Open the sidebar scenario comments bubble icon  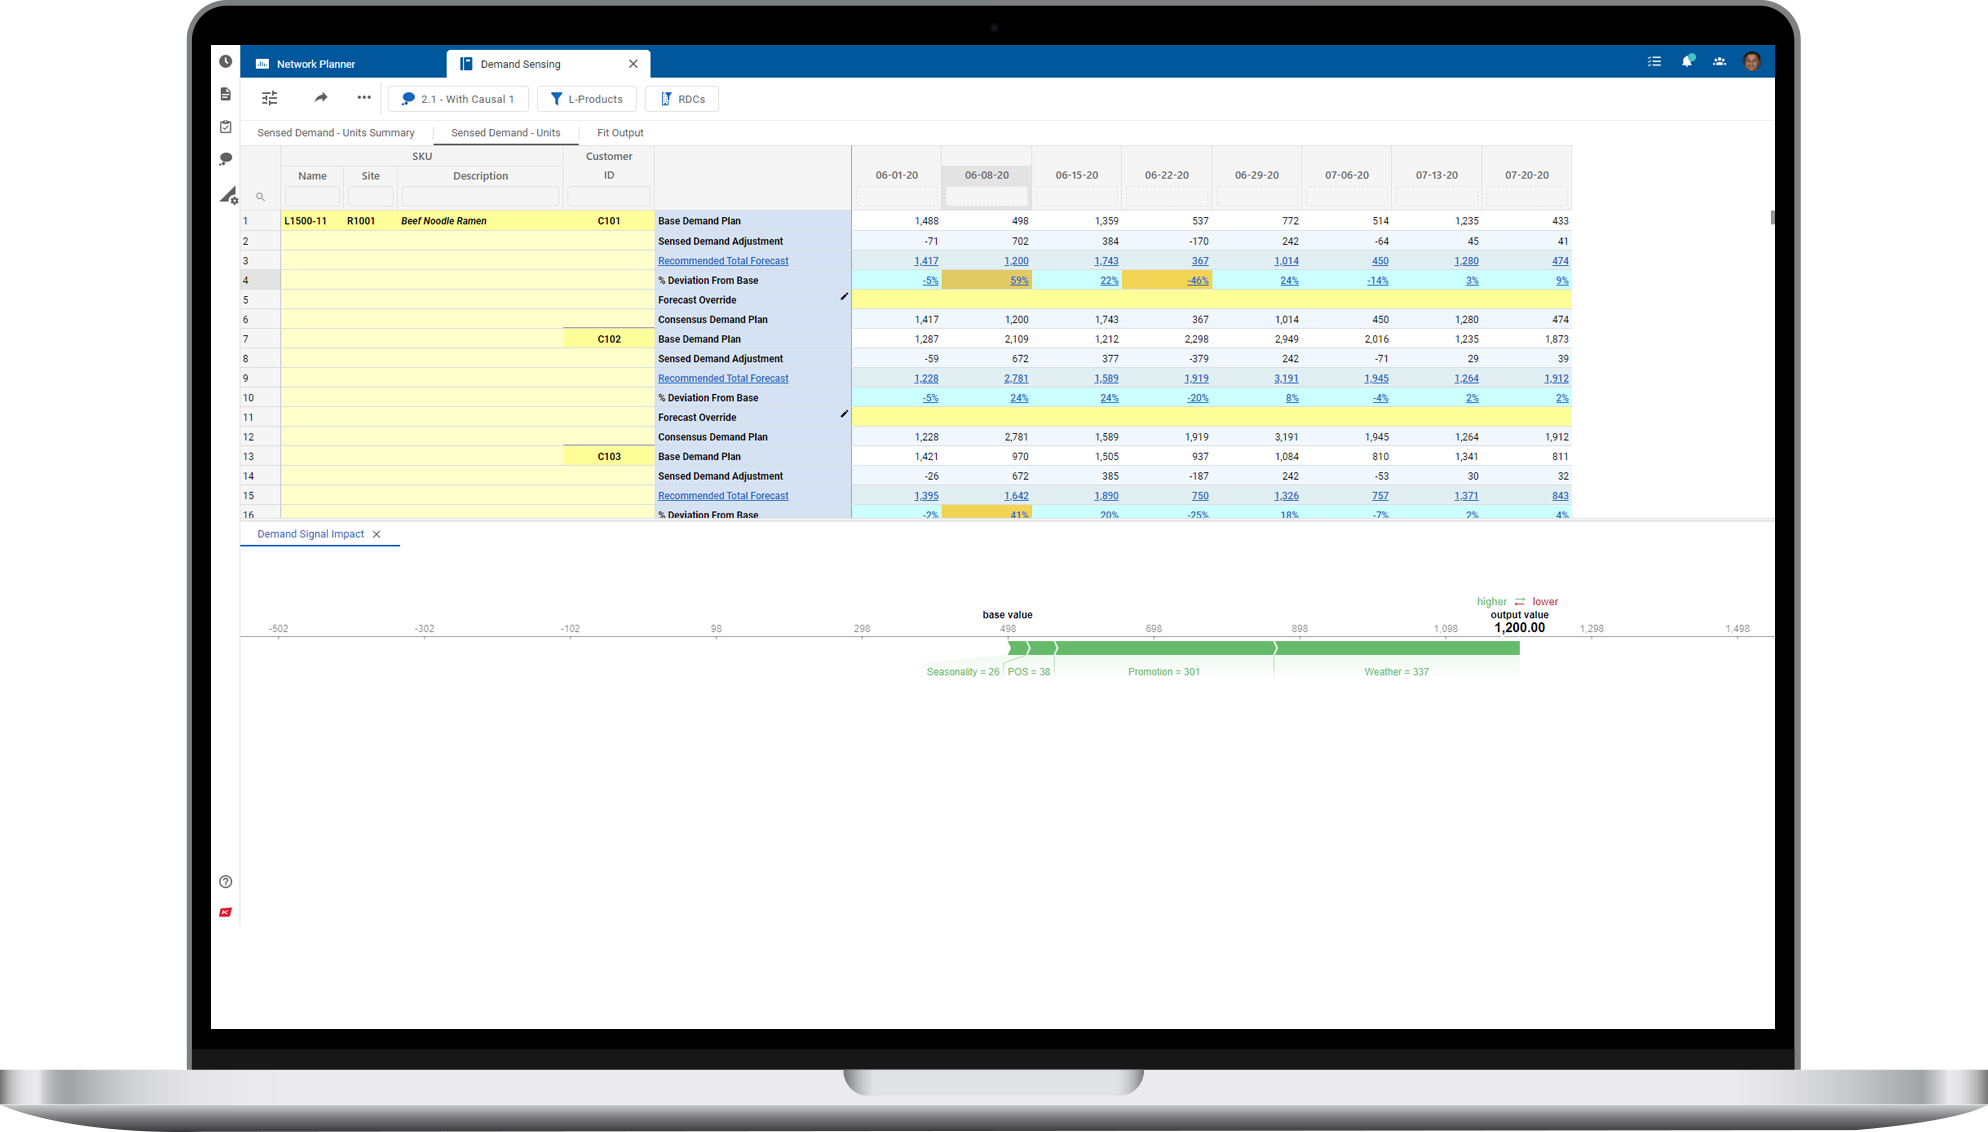pyautogui.click(x=226, y=159)
